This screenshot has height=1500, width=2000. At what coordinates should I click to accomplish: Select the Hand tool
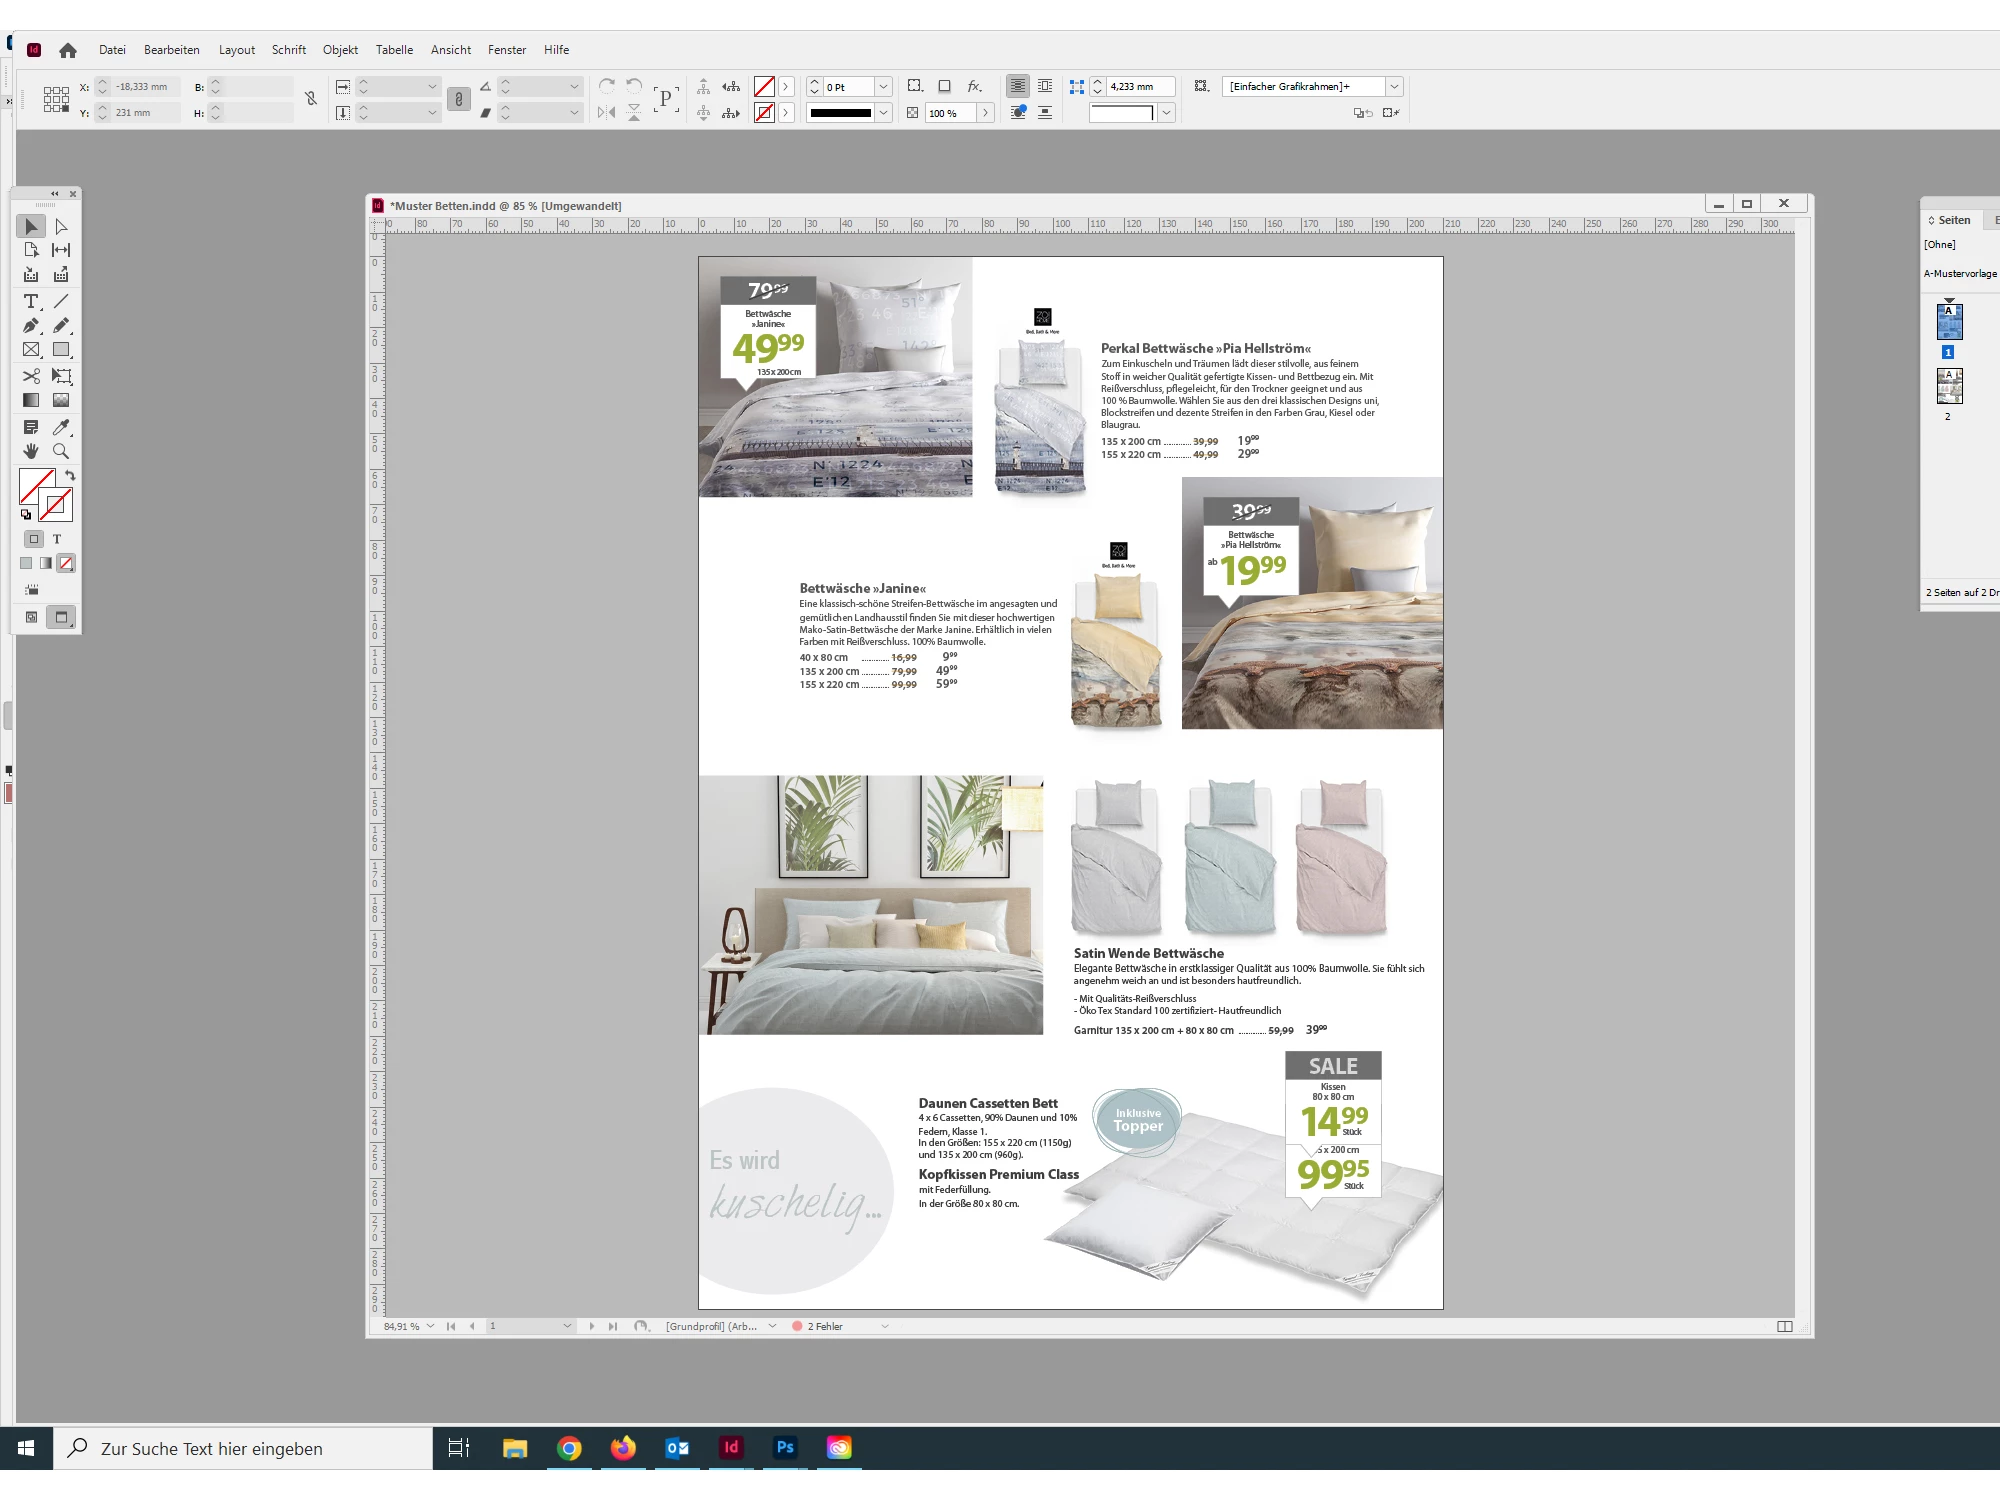(31, 451)
